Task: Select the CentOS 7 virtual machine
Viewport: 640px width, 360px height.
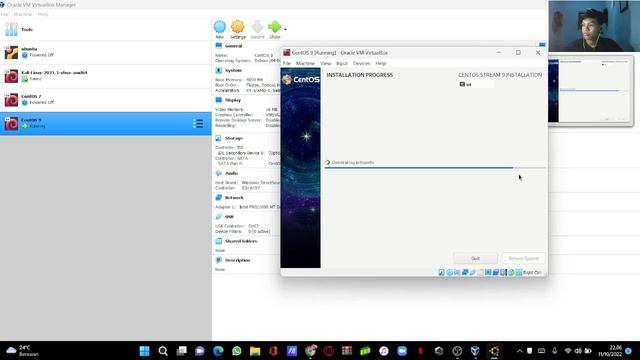Action: point(106,100)
